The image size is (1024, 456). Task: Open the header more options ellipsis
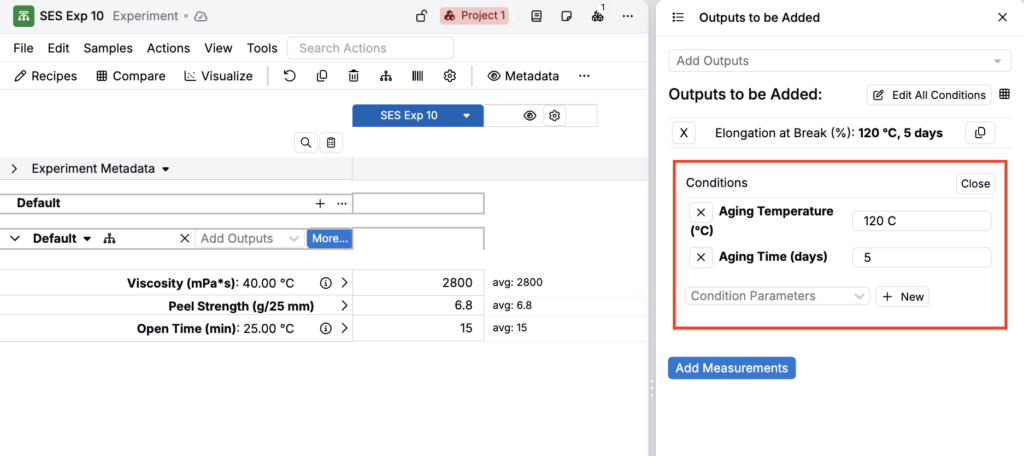[x=628, y=16]
